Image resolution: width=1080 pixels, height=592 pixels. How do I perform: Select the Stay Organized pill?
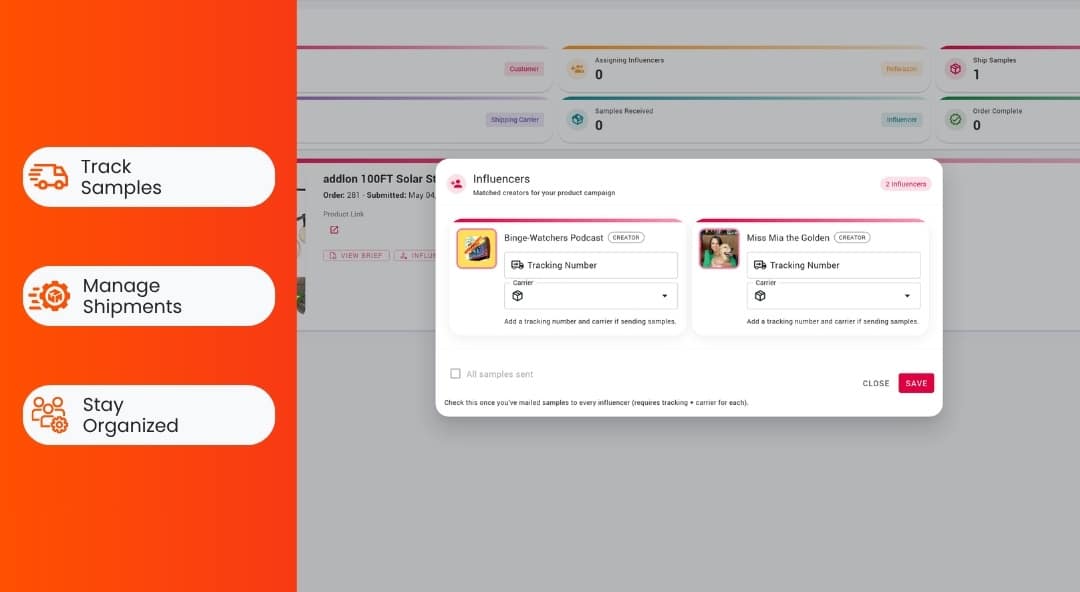point(149,415)
